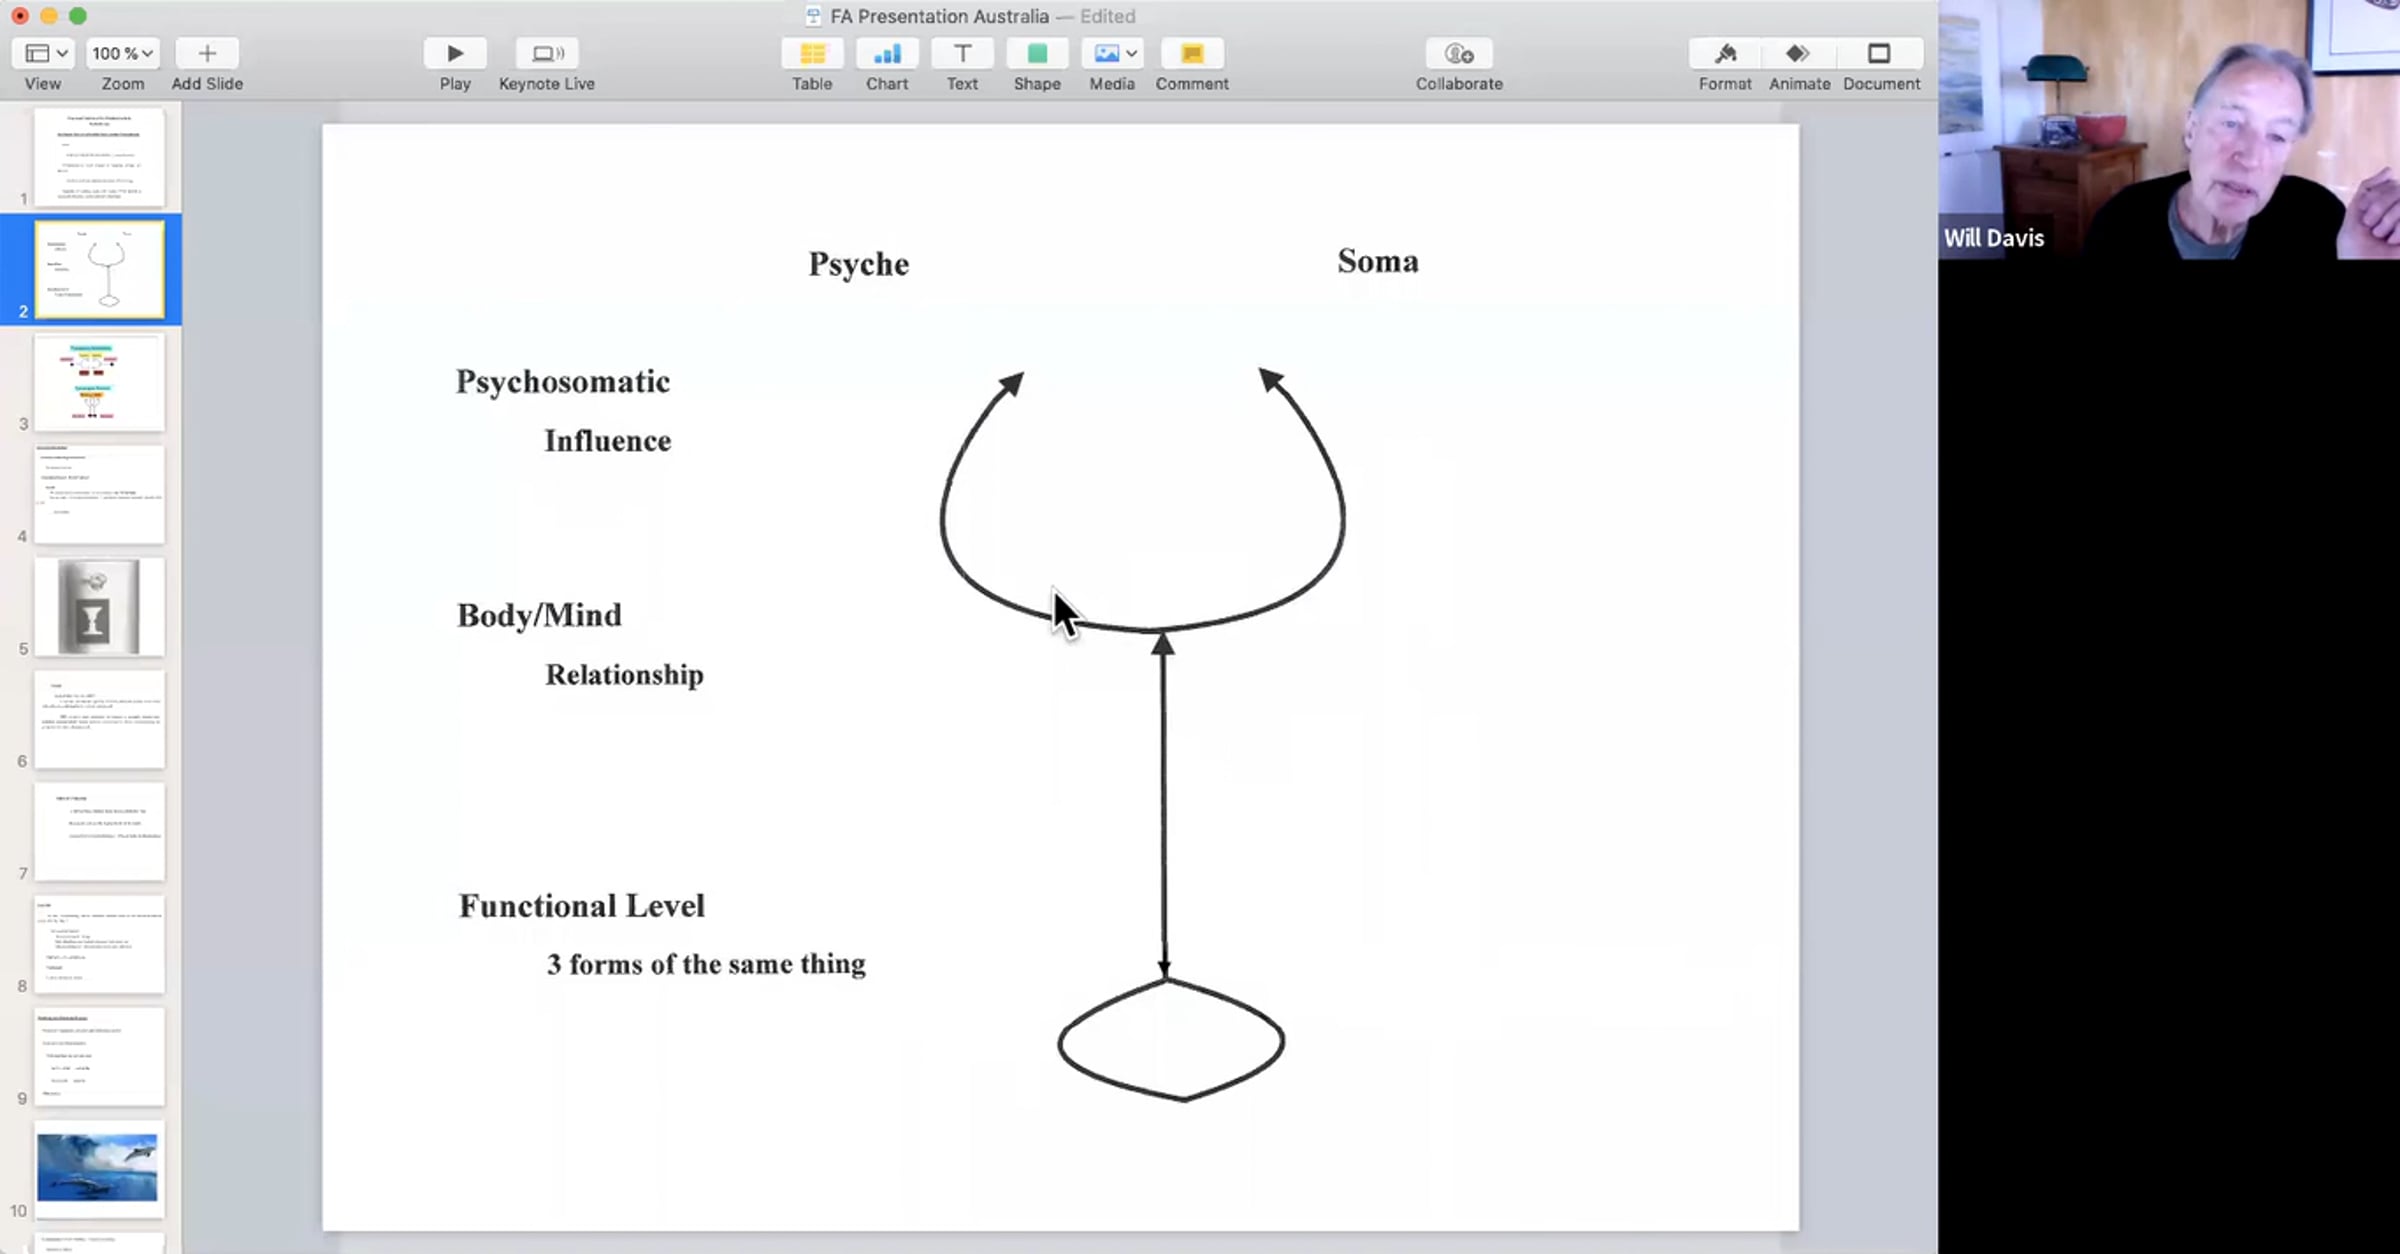Viewport: 2400px width, 1254px height.
Task: Select the dolphin slide 10 thumbnail
Action: pyautogui.click(x=99, y=1168)
